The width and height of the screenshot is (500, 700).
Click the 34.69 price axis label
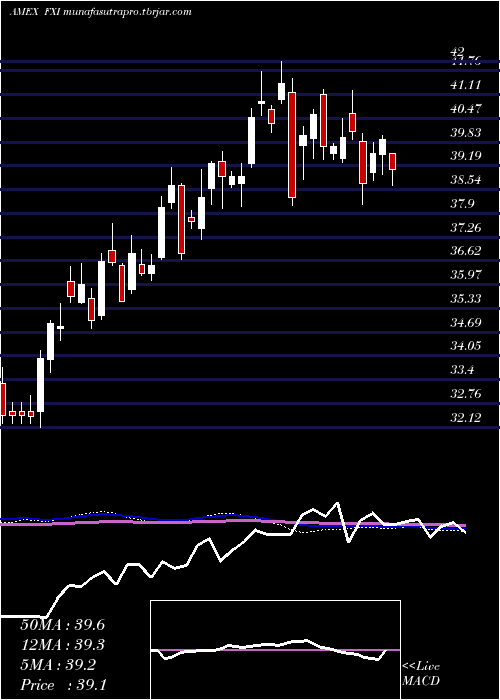point(466,323)
